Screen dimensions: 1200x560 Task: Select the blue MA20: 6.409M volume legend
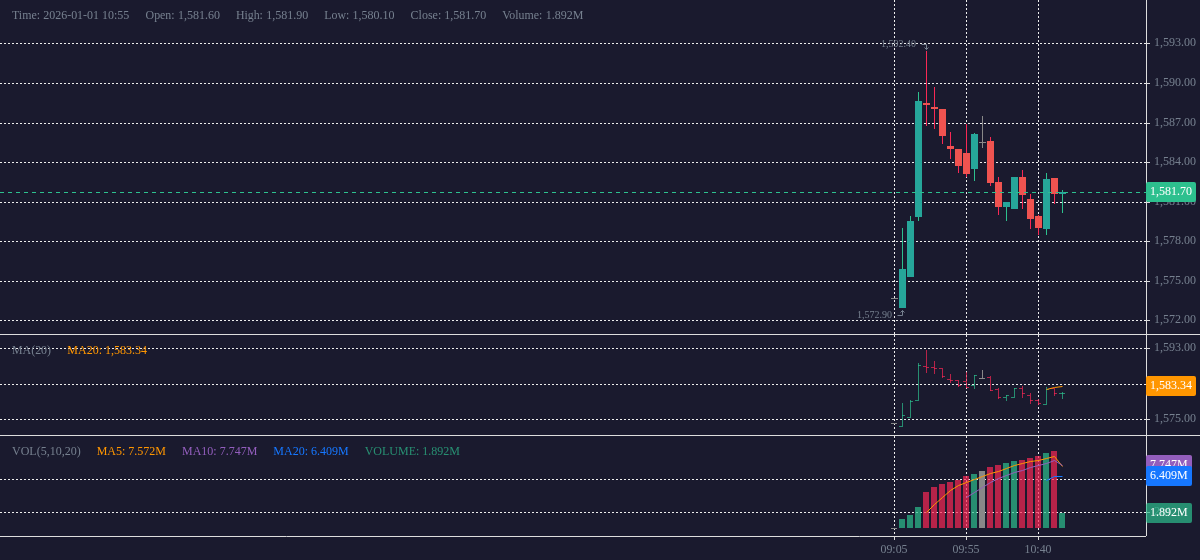tap(310, 451)
